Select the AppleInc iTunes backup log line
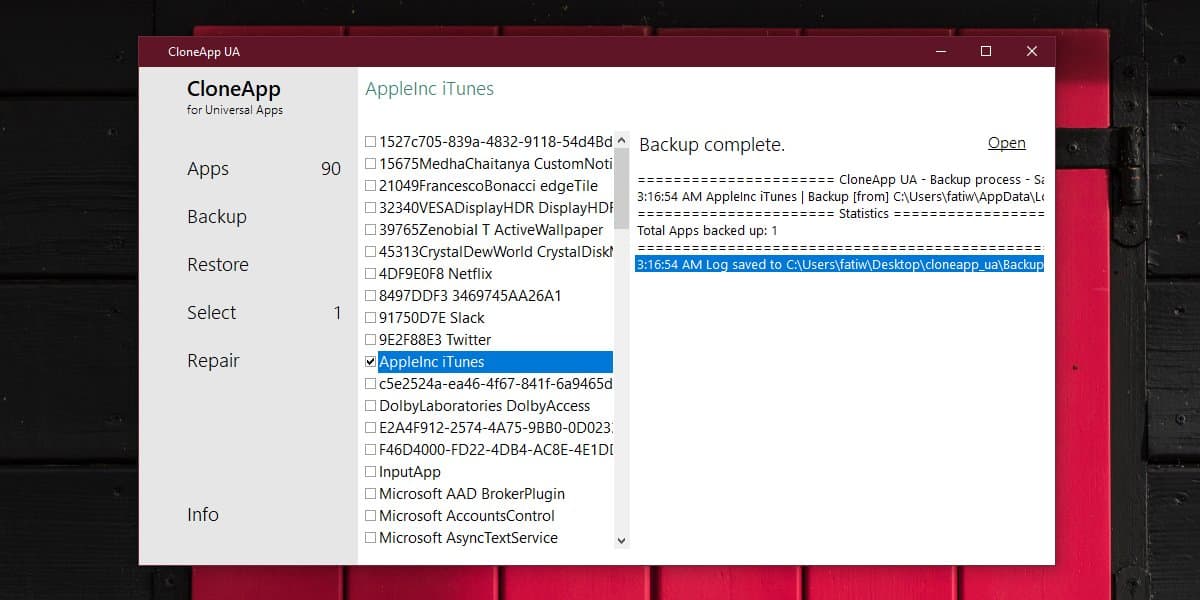 [840, 196]
